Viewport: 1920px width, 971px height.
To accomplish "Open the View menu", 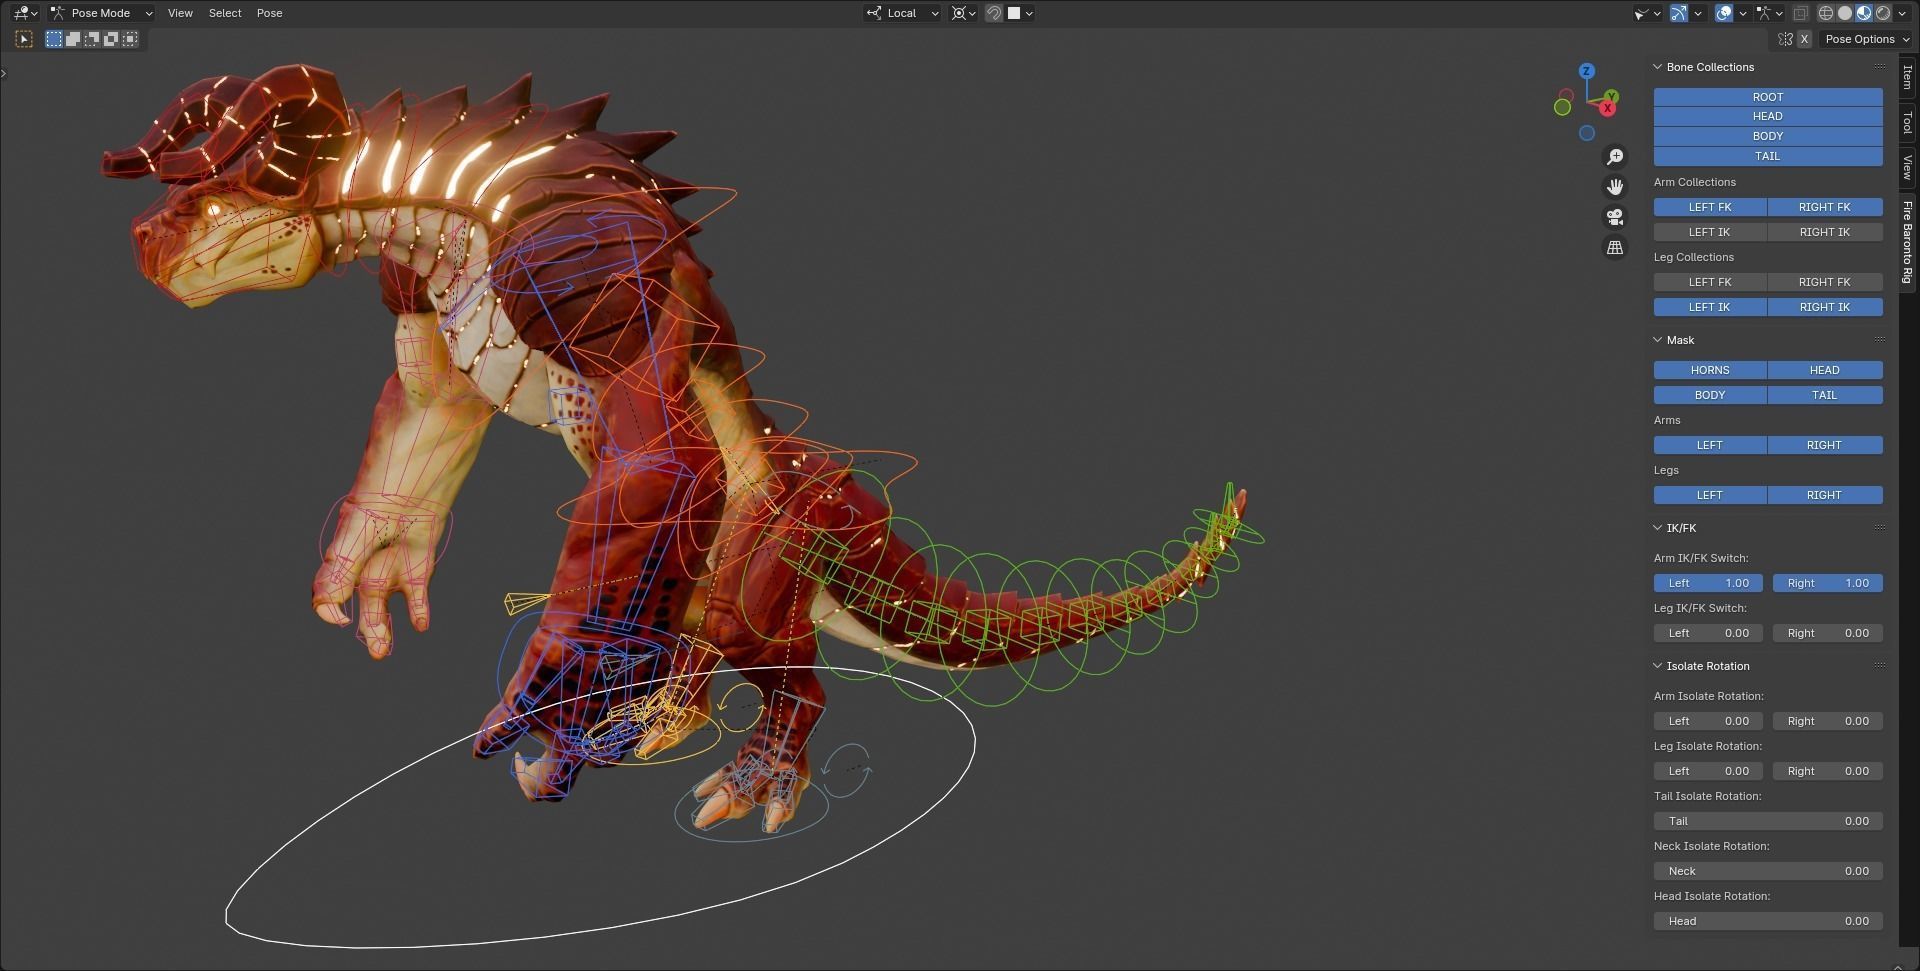I will 180,13.
